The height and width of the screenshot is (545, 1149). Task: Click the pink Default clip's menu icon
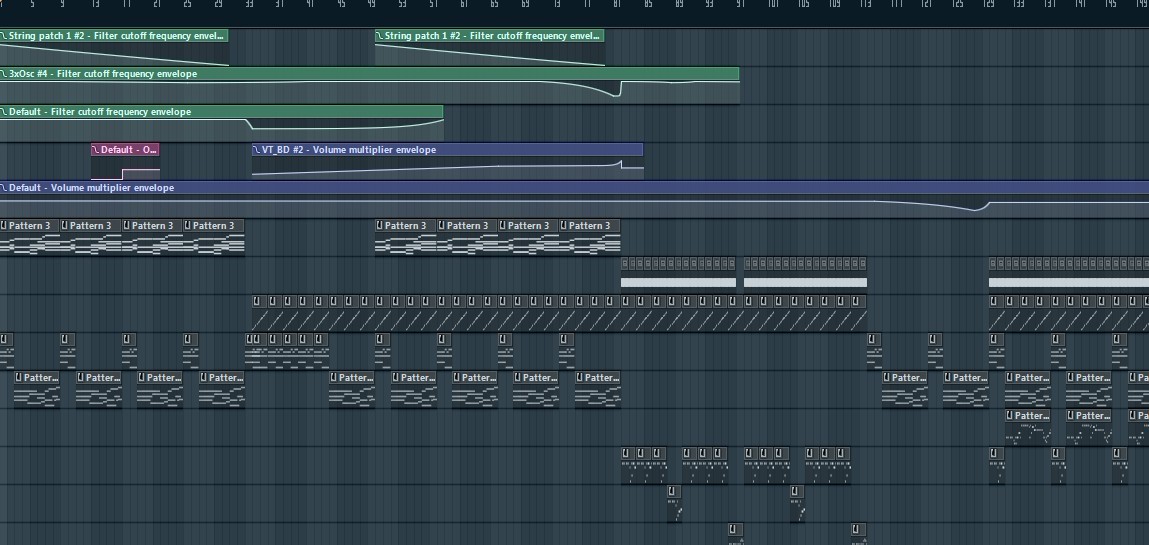[x=96, y=150]
